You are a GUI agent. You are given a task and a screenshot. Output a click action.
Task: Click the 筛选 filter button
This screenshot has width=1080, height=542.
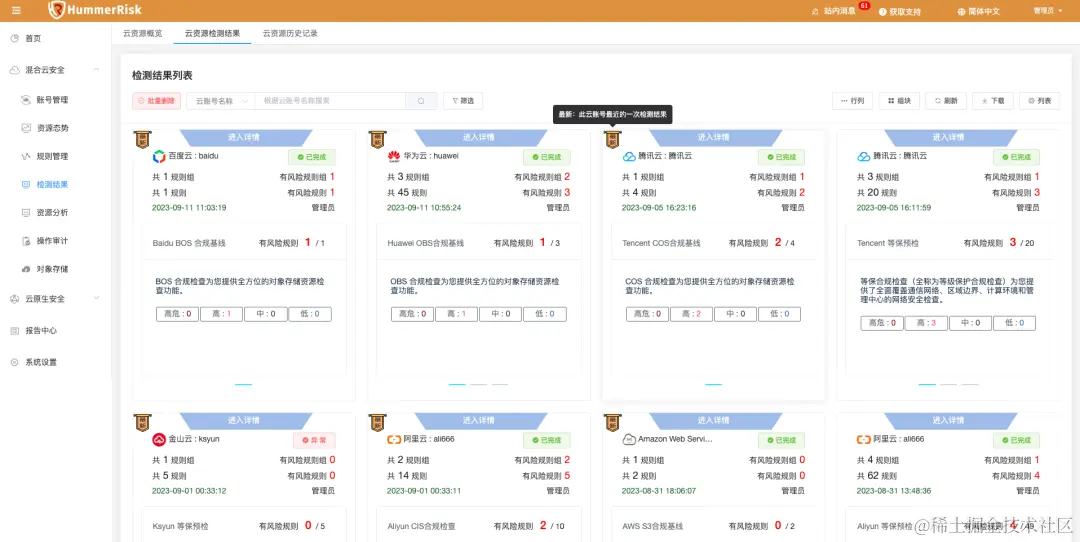click(x=463, y=101)
